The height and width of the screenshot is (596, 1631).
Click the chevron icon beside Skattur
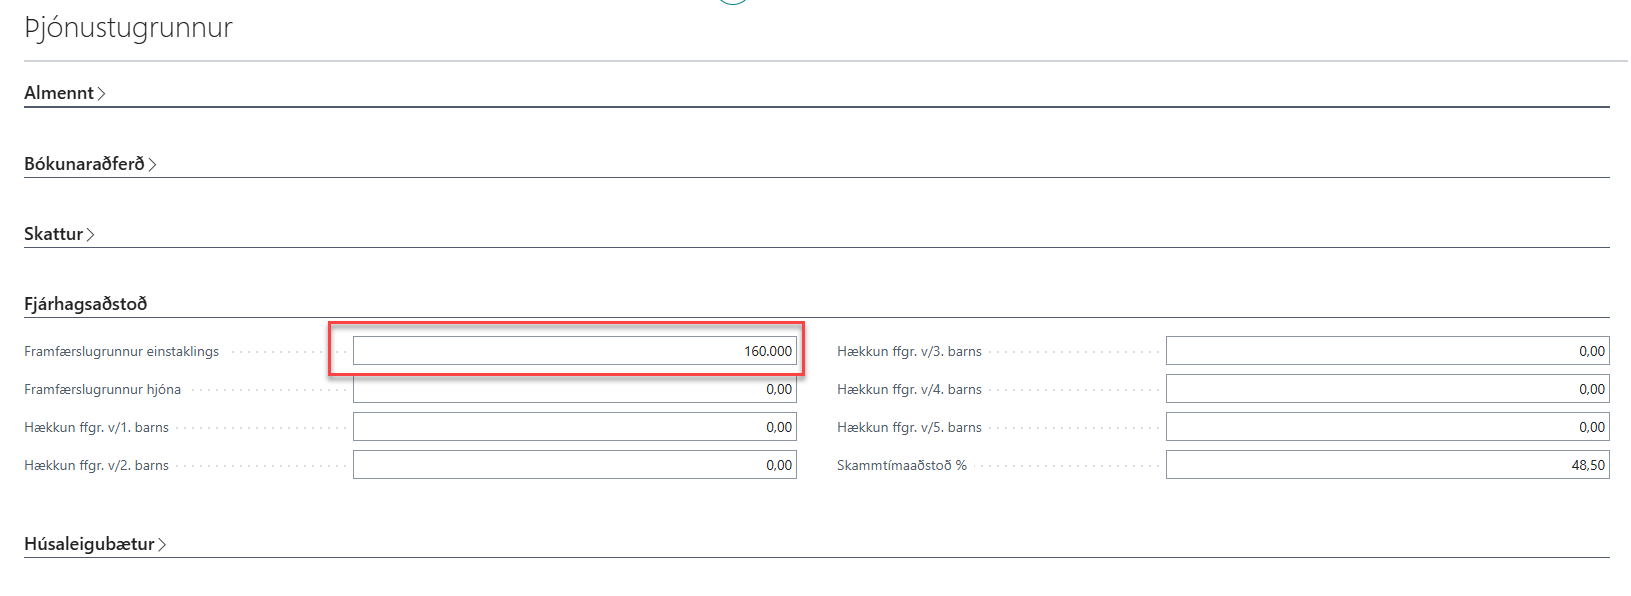(x=90, y=234)
